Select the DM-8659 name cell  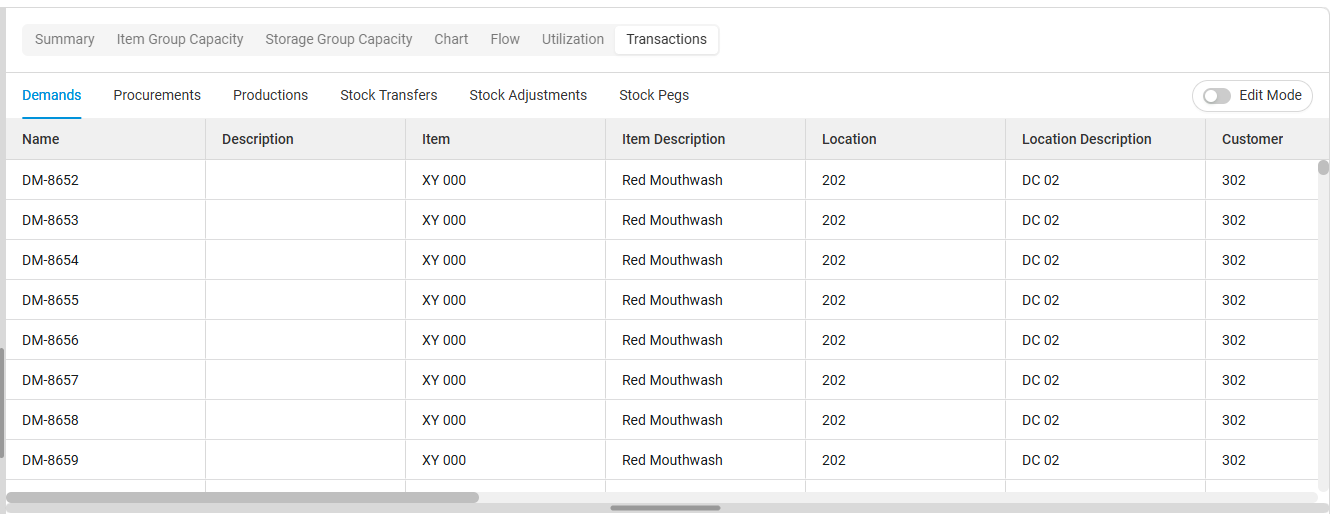tap(106, 460)
